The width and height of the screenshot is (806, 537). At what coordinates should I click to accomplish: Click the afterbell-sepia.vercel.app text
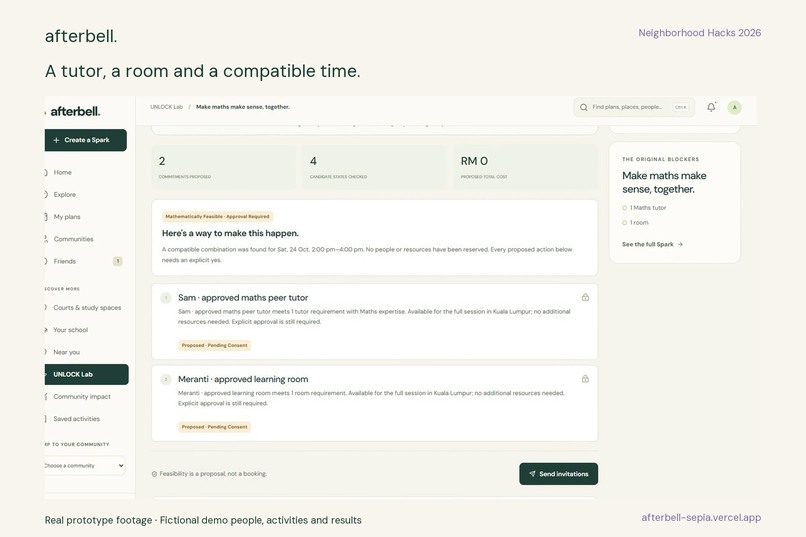click(701, 517)
